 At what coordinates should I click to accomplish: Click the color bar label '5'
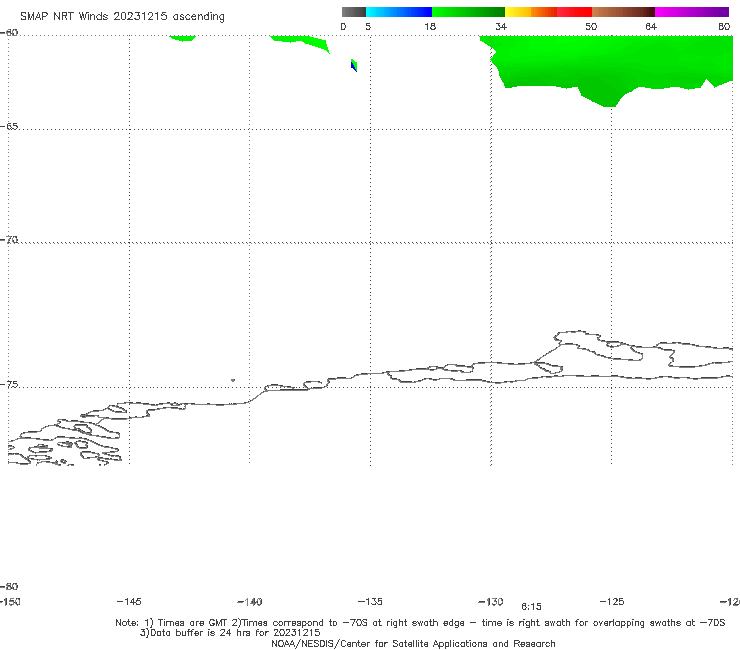coord(368,26)
